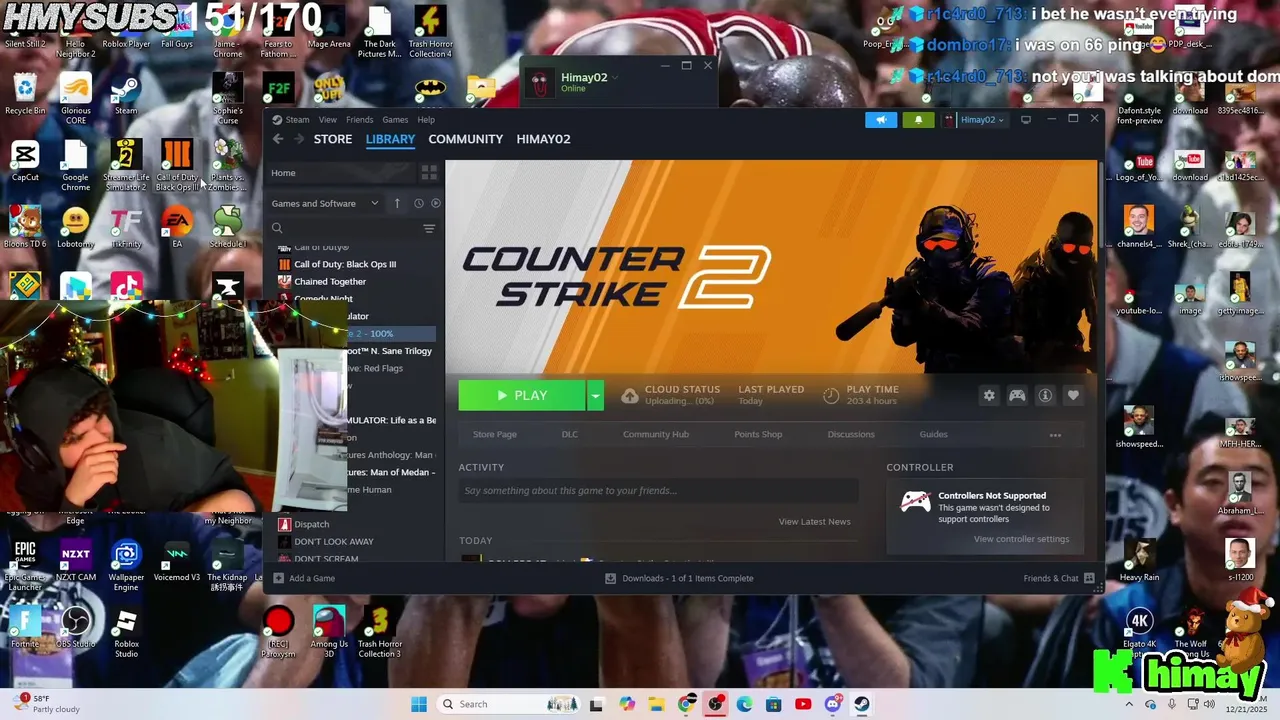Open Microsoft Edge from taskbar
The image size is (1280, 720).
coord(744,704)
